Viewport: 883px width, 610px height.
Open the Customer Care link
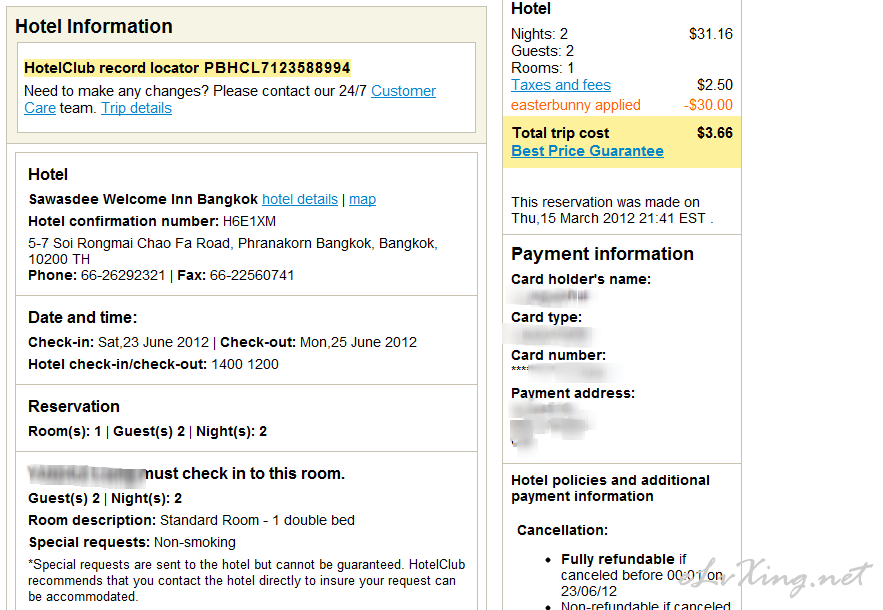click(x=403, y=91)
